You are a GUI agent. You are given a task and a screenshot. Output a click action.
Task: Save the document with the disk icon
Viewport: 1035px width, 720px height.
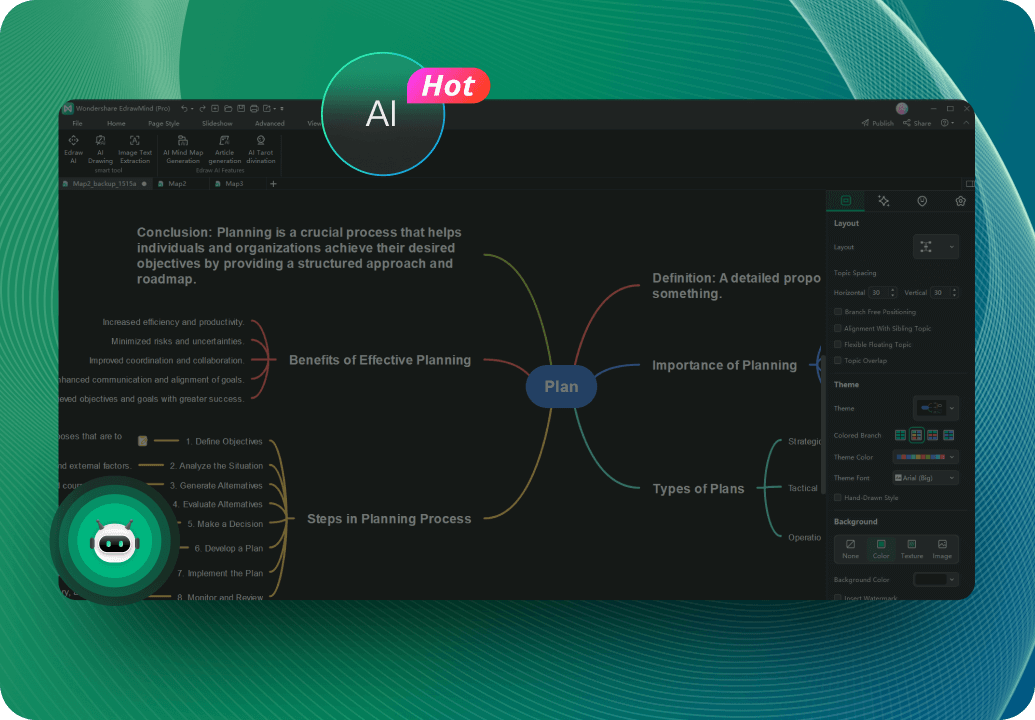point(241,108)
